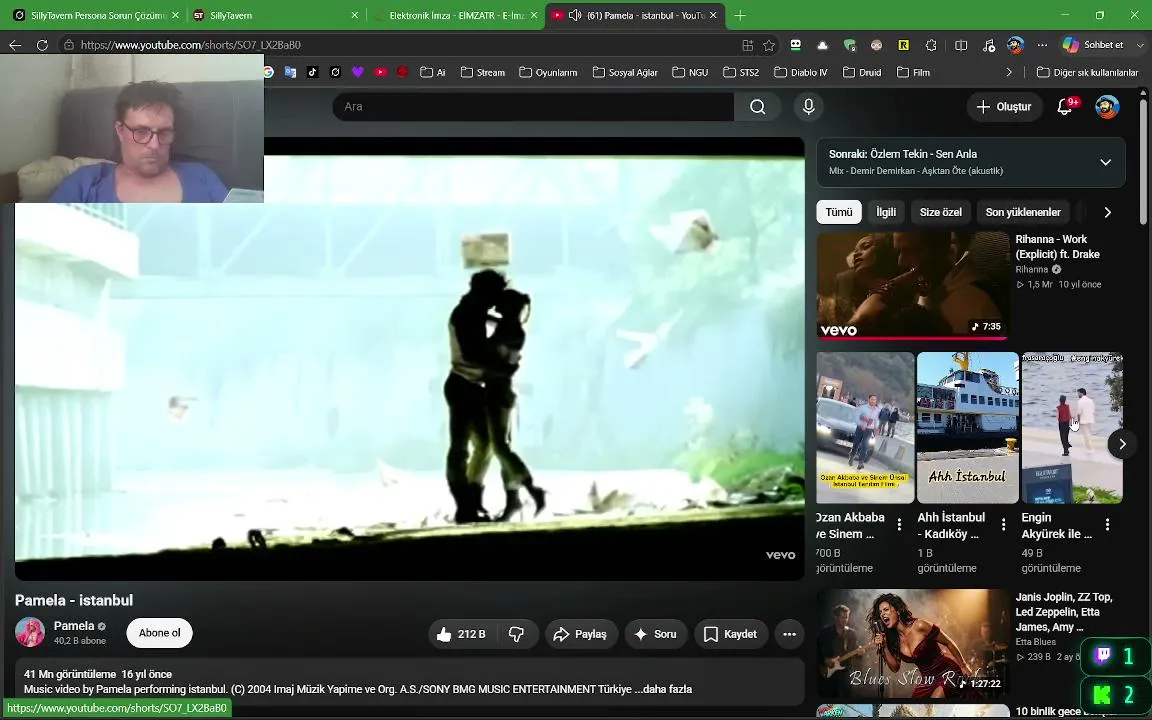Open Edge Settings and more ellipsis menu

point(1042,45)
